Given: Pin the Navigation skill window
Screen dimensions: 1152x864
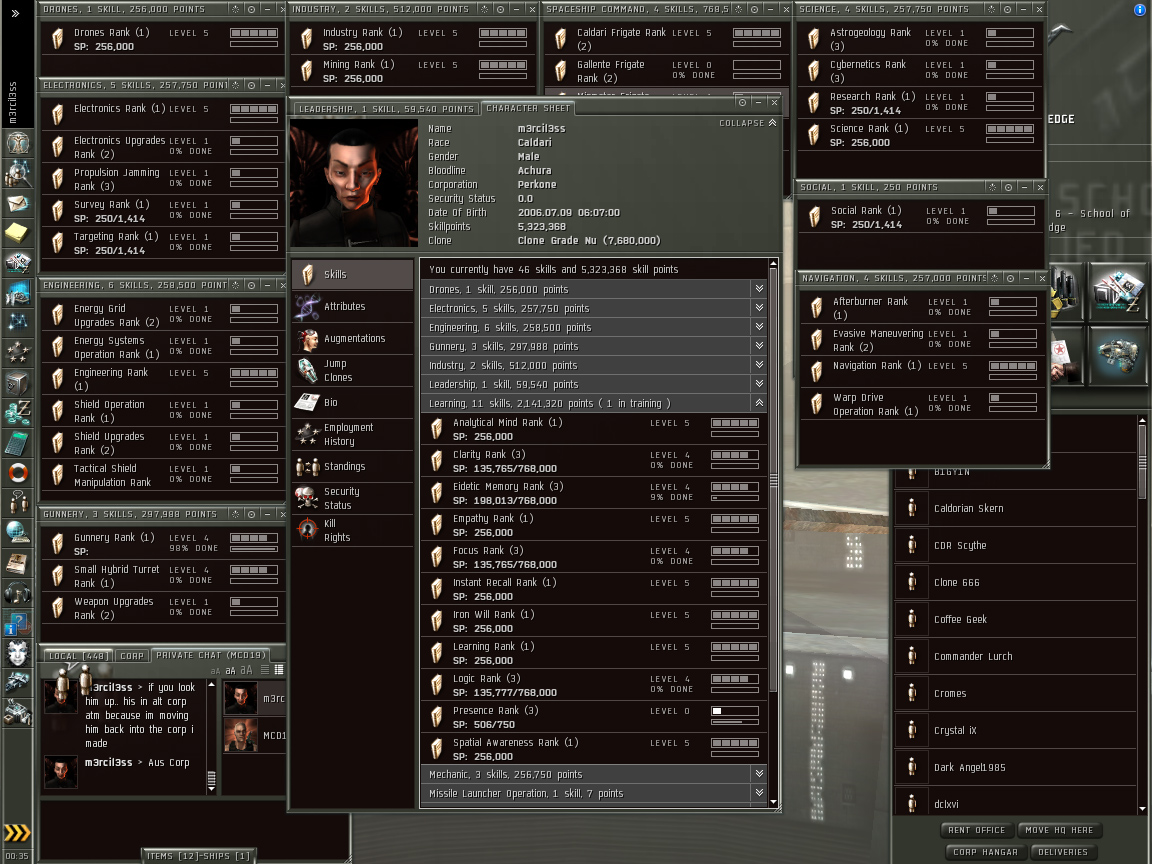Looking at the screenshot, I should point(1010,278).
